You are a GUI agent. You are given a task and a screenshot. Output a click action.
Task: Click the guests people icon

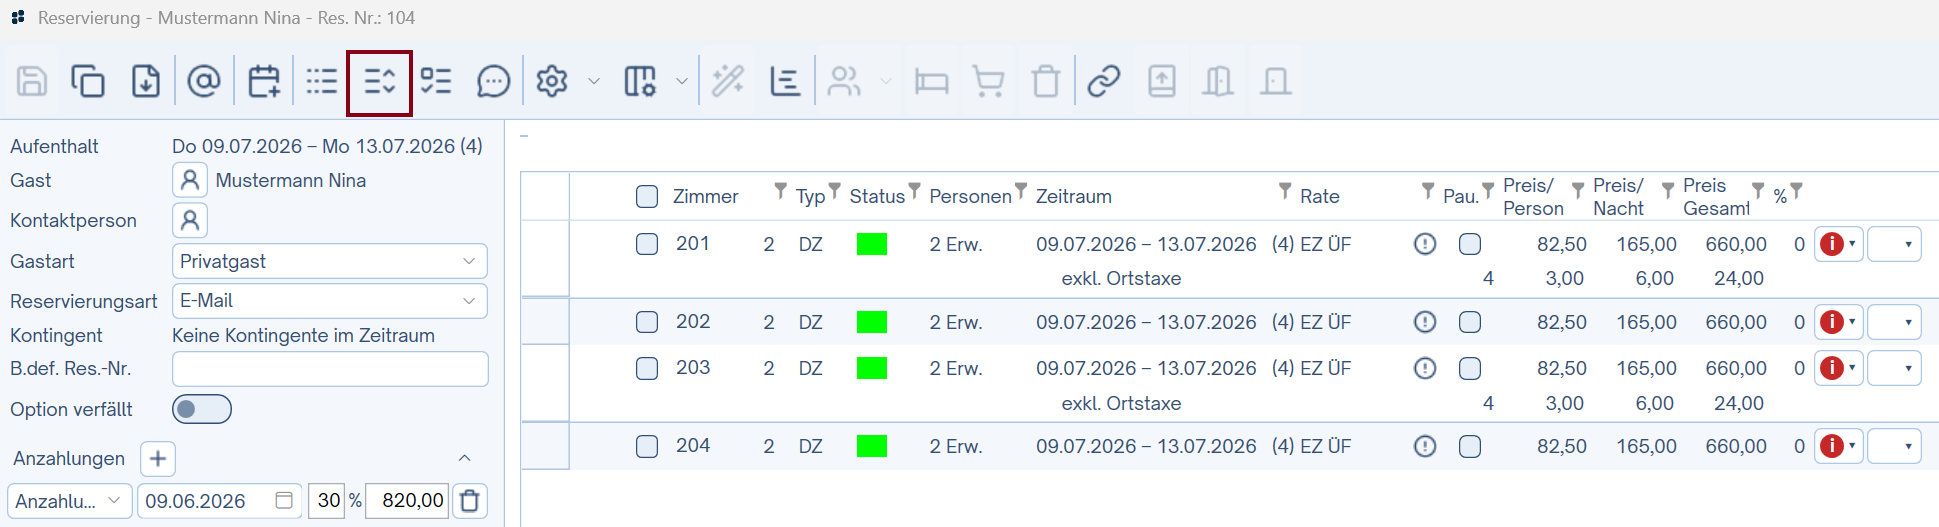[844, 81]
